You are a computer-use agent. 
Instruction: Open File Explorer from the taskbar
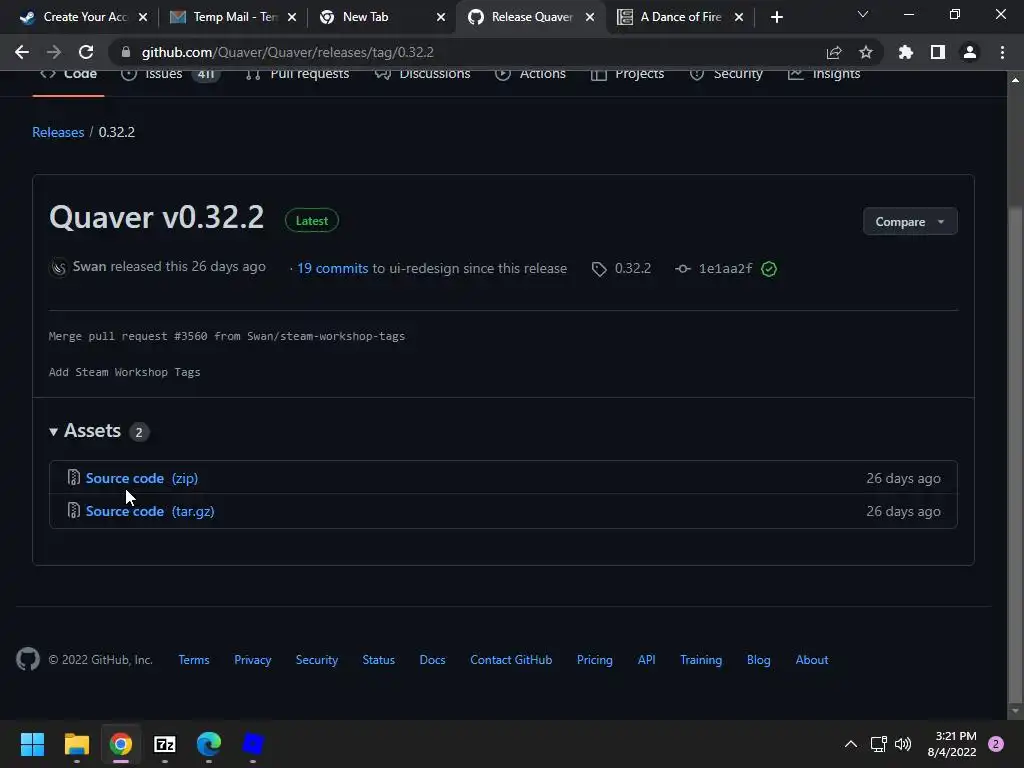click(76, 744)
